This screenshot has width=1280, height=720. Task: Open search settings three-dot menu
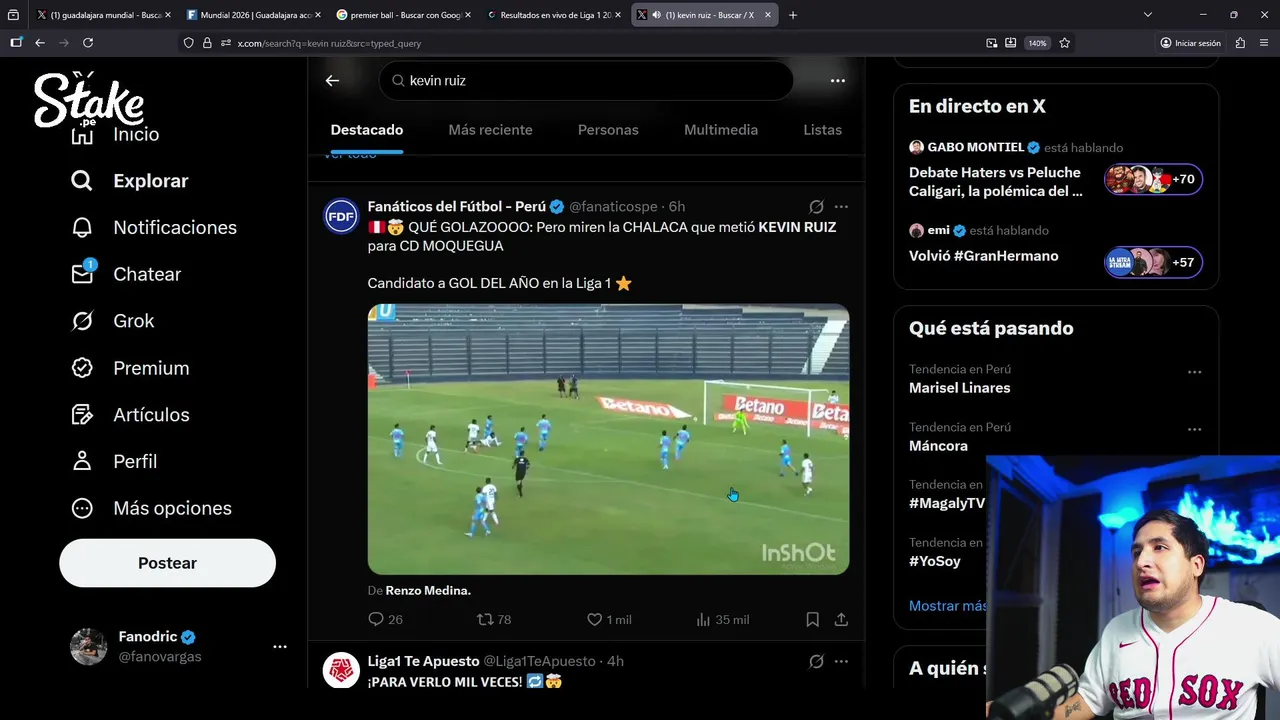pos(838,81)
